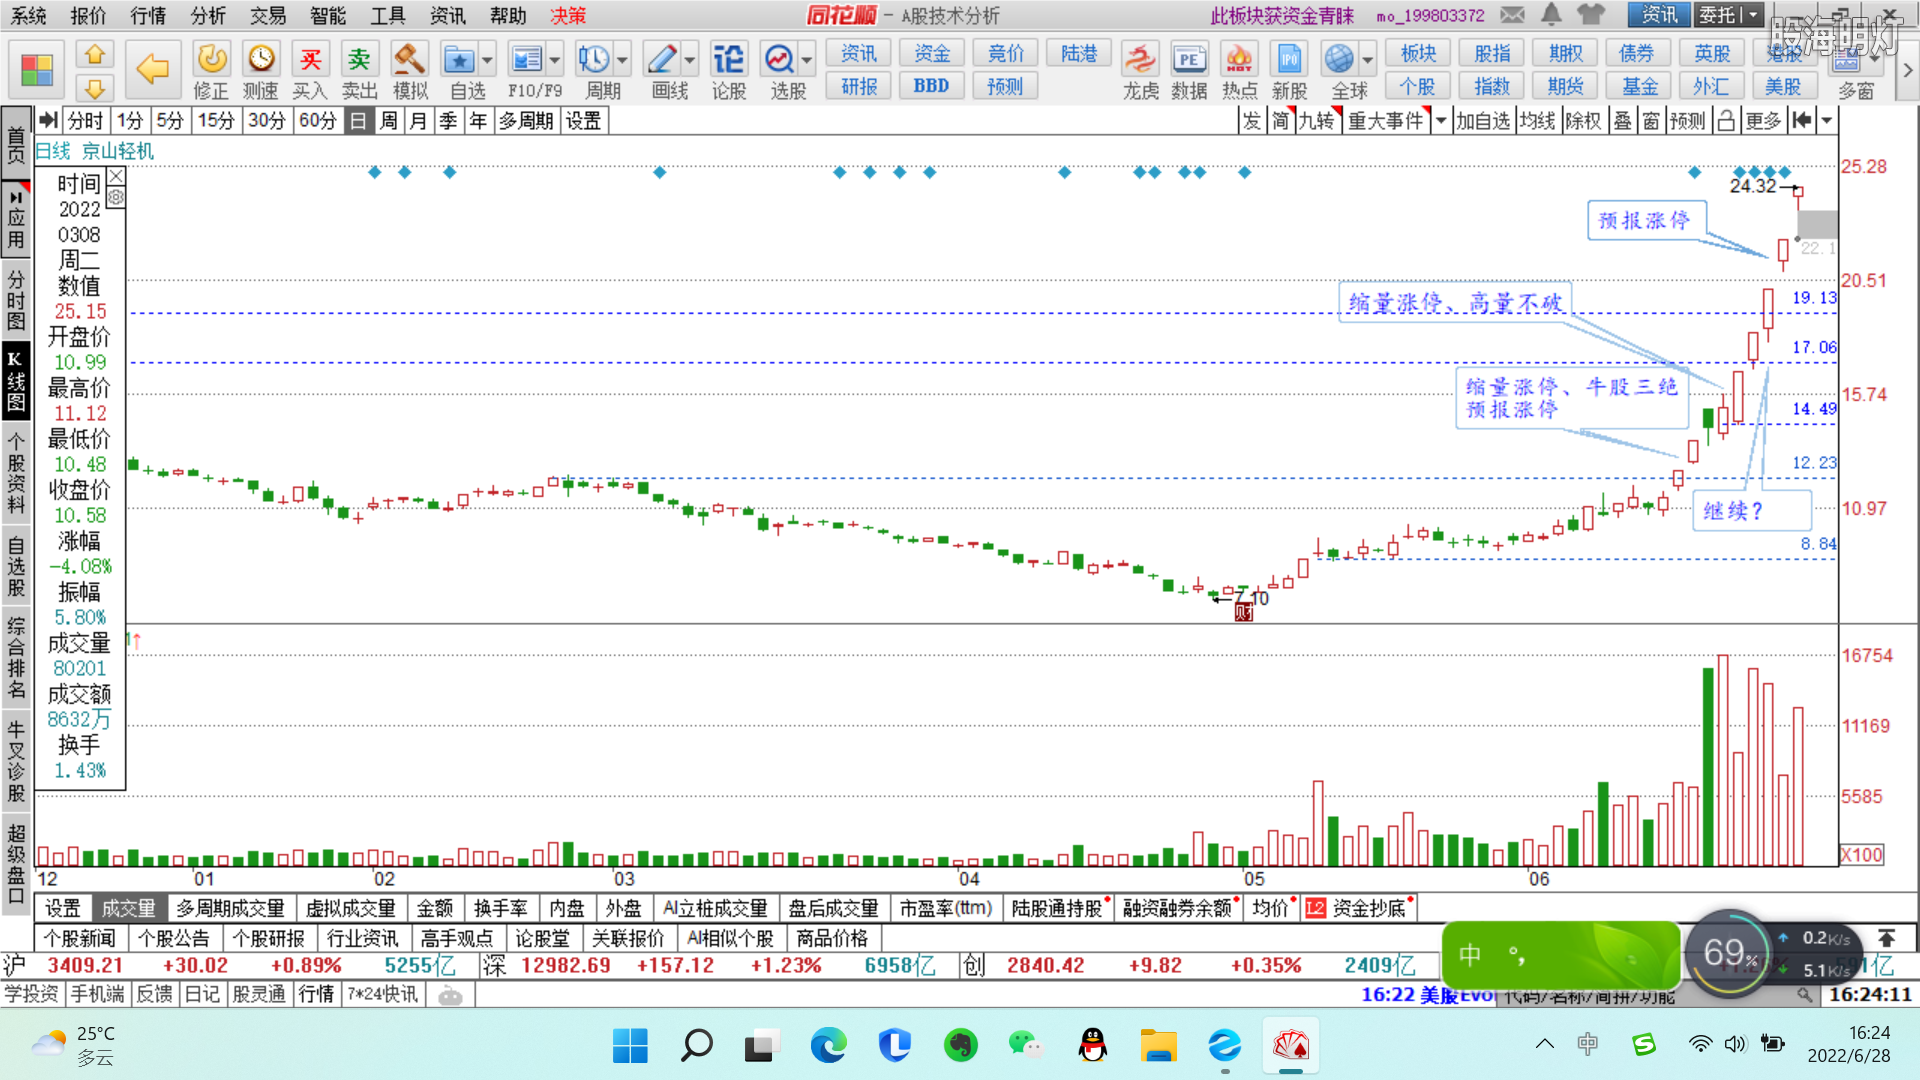Click the 资金抄底 indicator button

click(1360, 908)
